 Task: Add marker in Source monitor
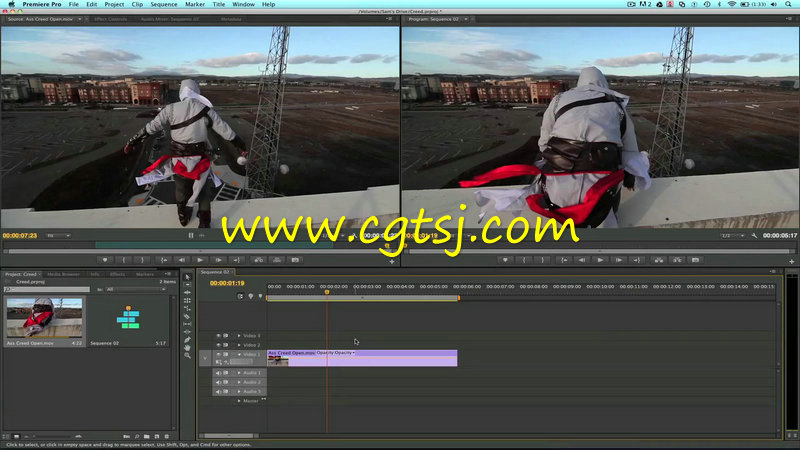pyautogui.click(x=105, y=260)
